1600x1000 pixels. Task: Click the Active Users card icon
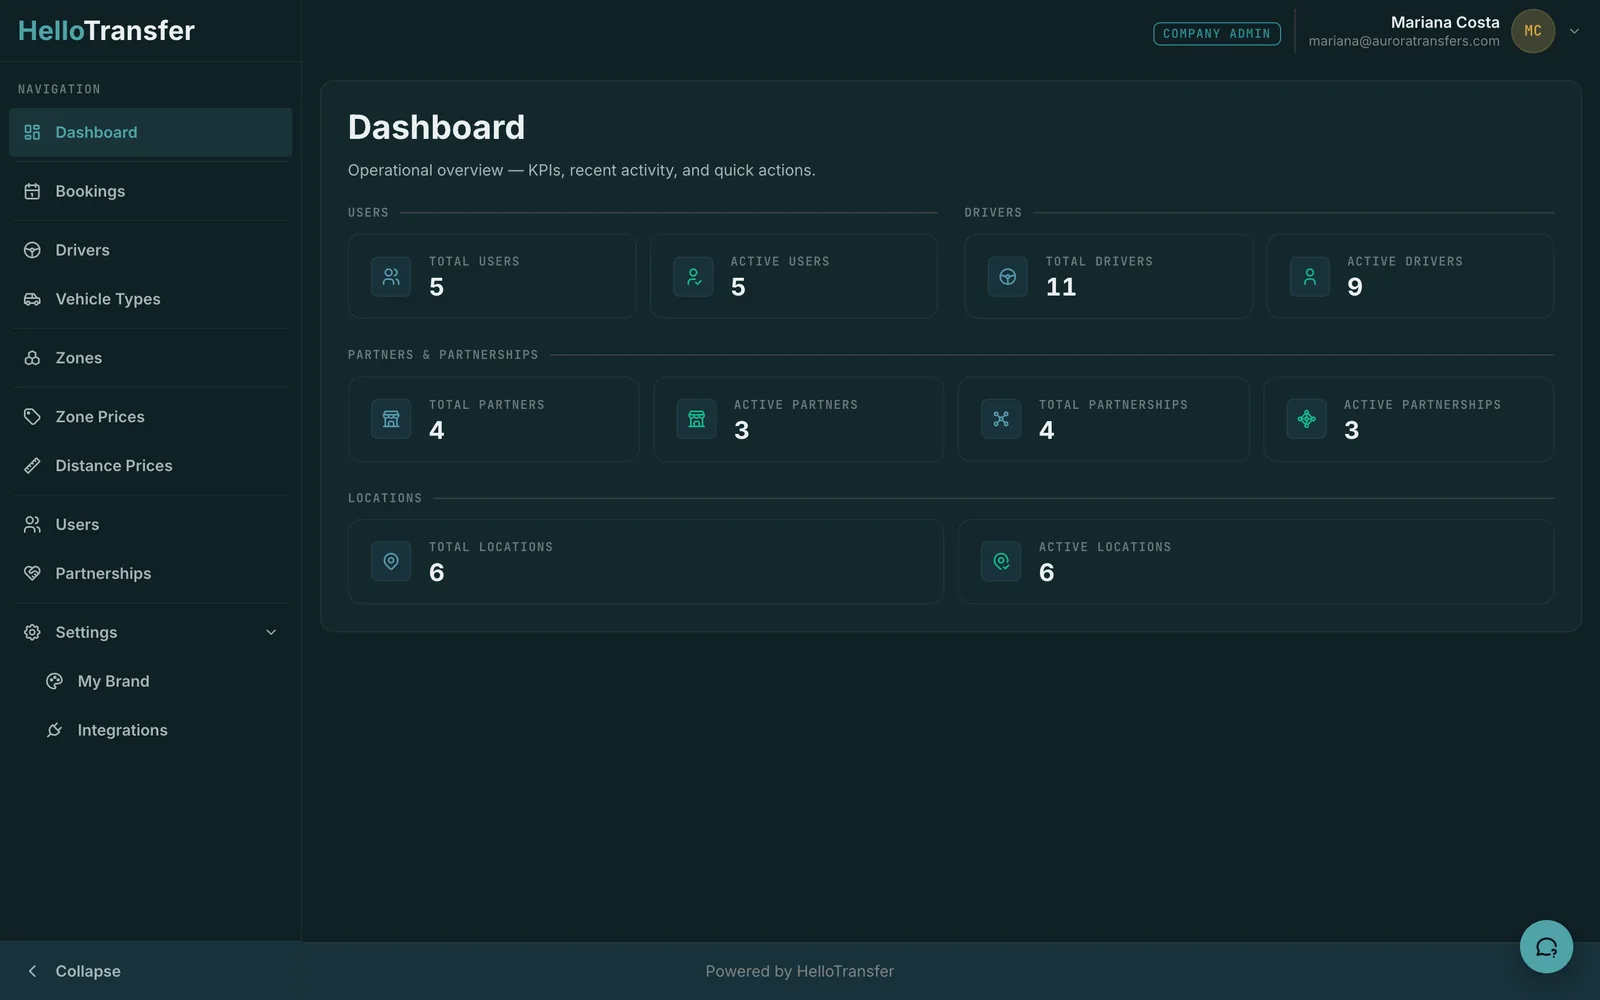click(693, 277)
